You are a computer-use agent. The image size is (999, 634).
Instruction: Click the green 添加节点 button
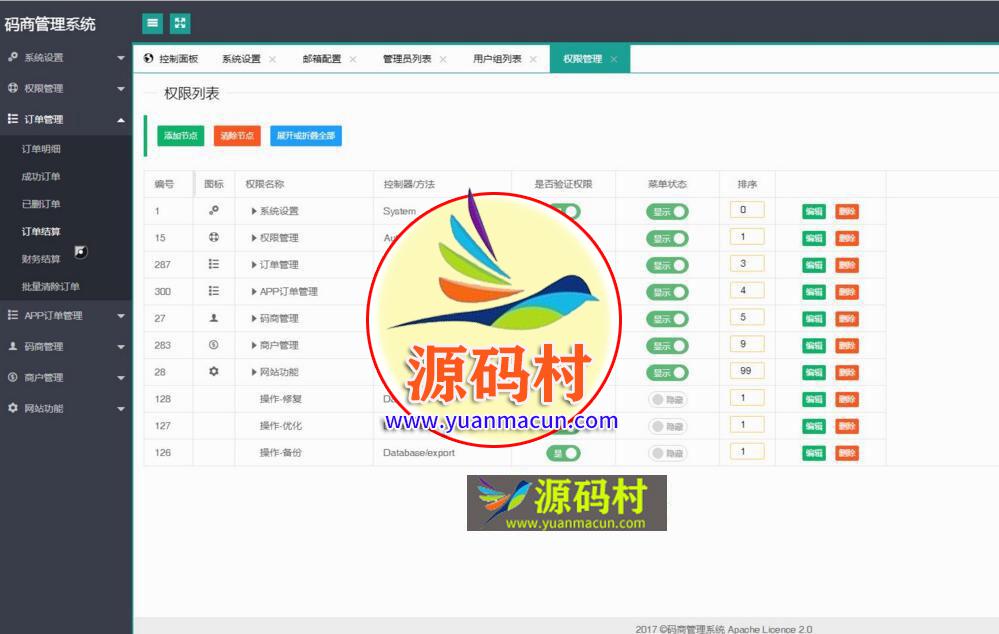tap(181, 135)
